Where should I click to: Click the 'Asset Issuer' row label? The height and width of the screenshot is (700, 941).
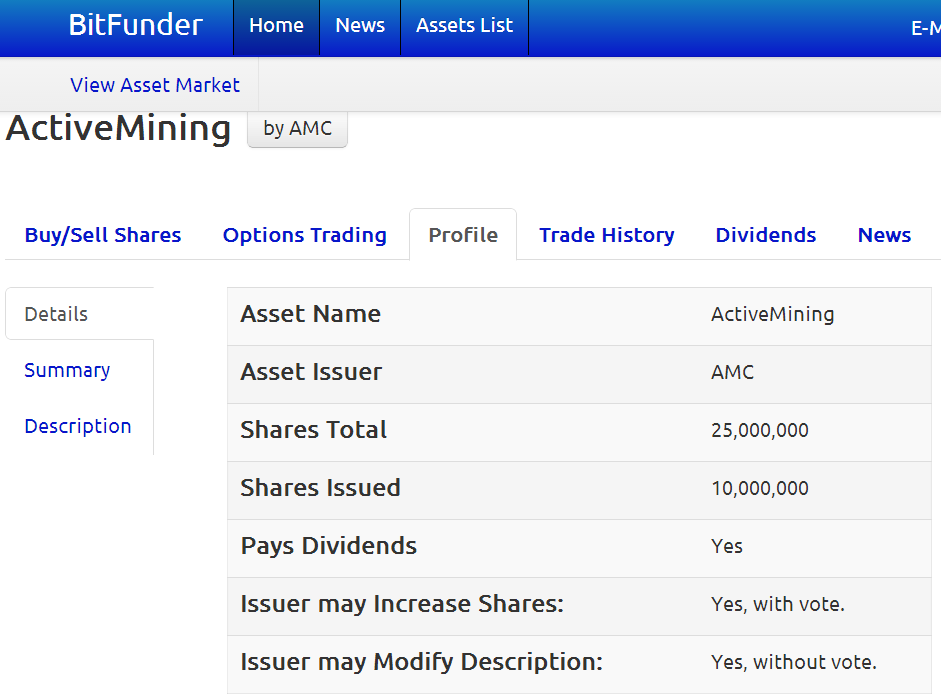(x=311, y=372)
